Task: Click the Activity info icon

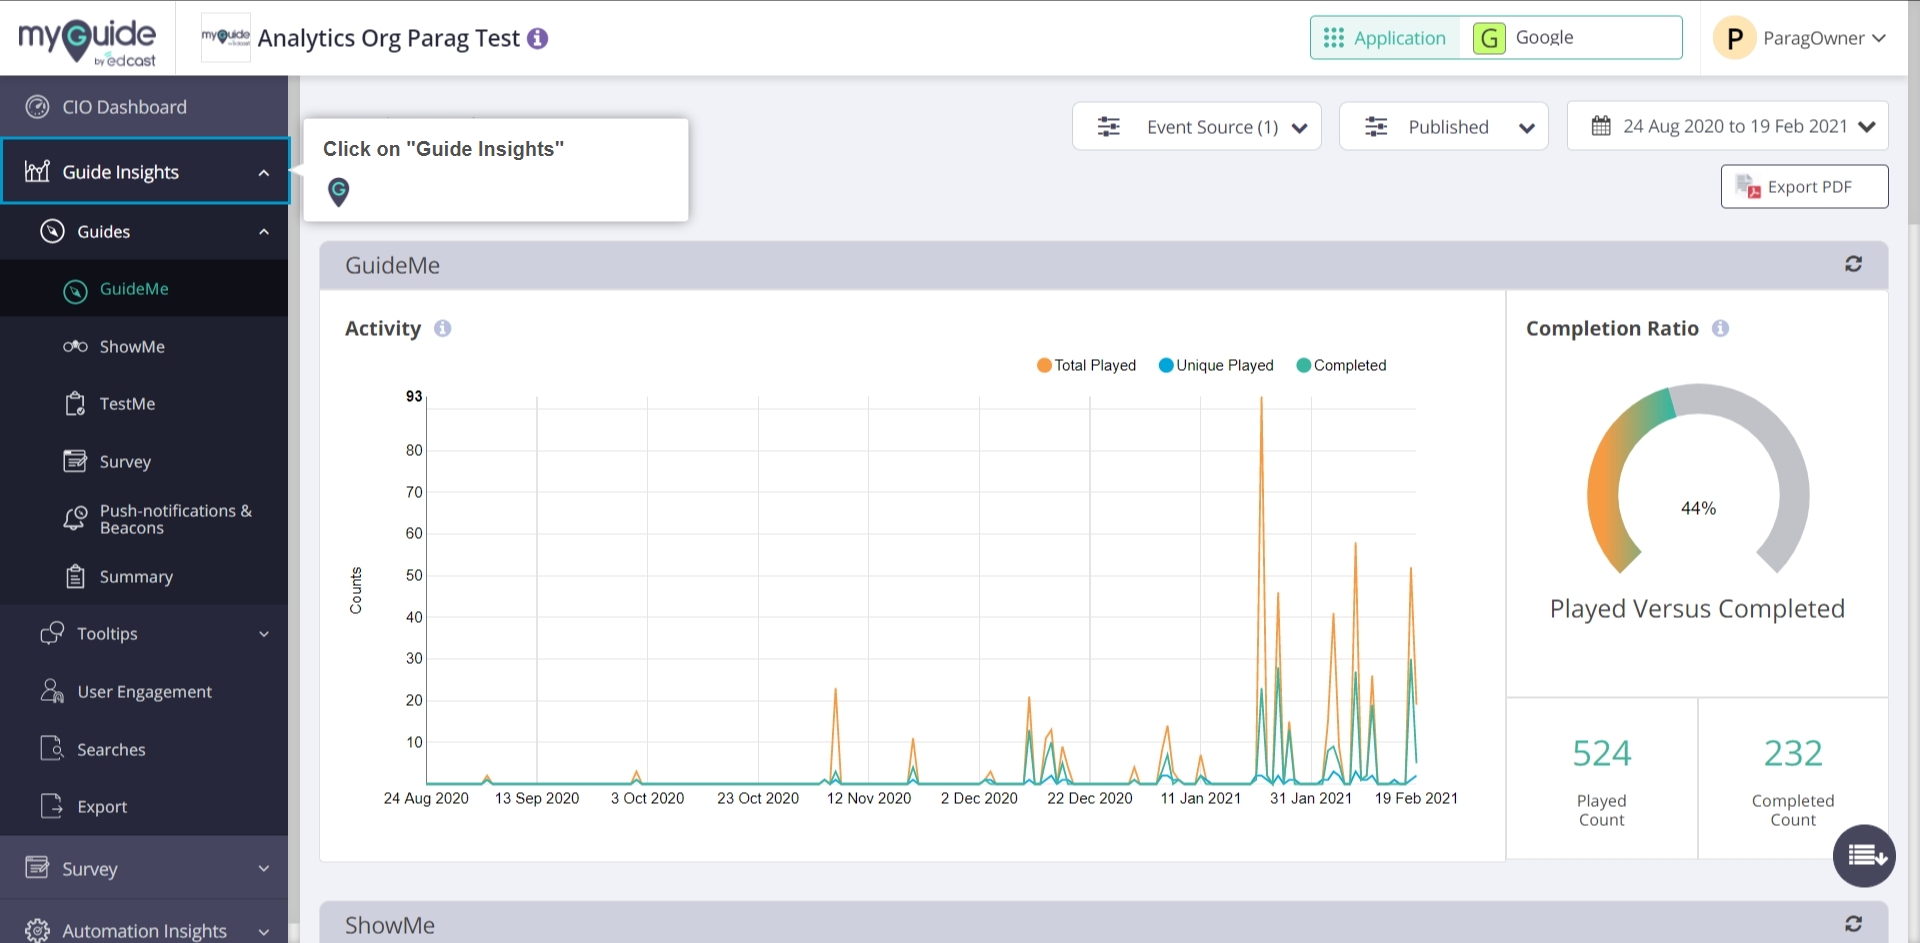Action: 442,328
